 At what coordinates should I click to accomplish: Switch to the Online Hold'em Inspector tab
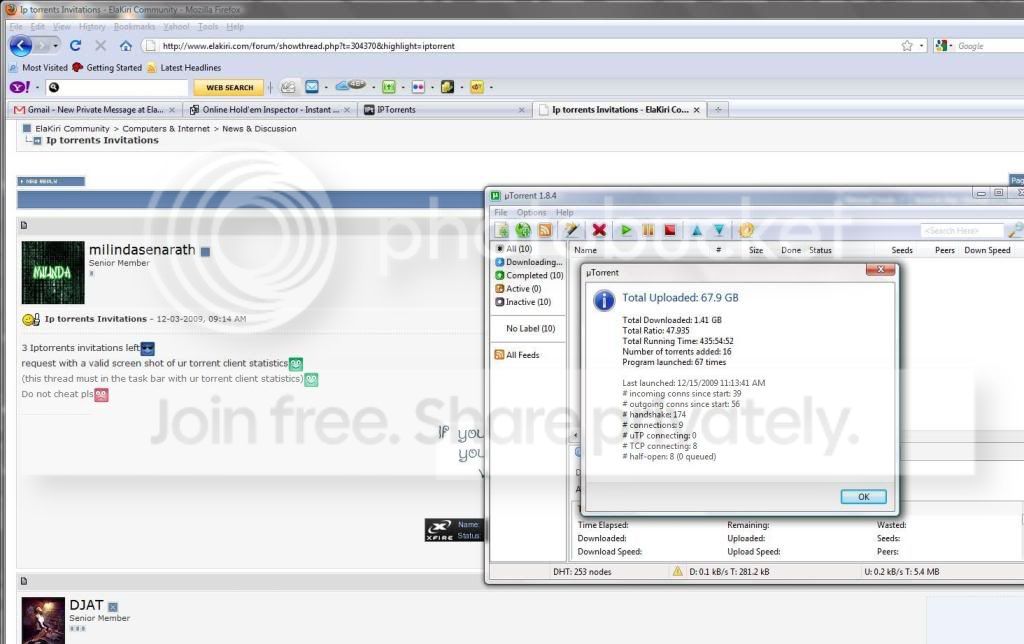[270, 110]
